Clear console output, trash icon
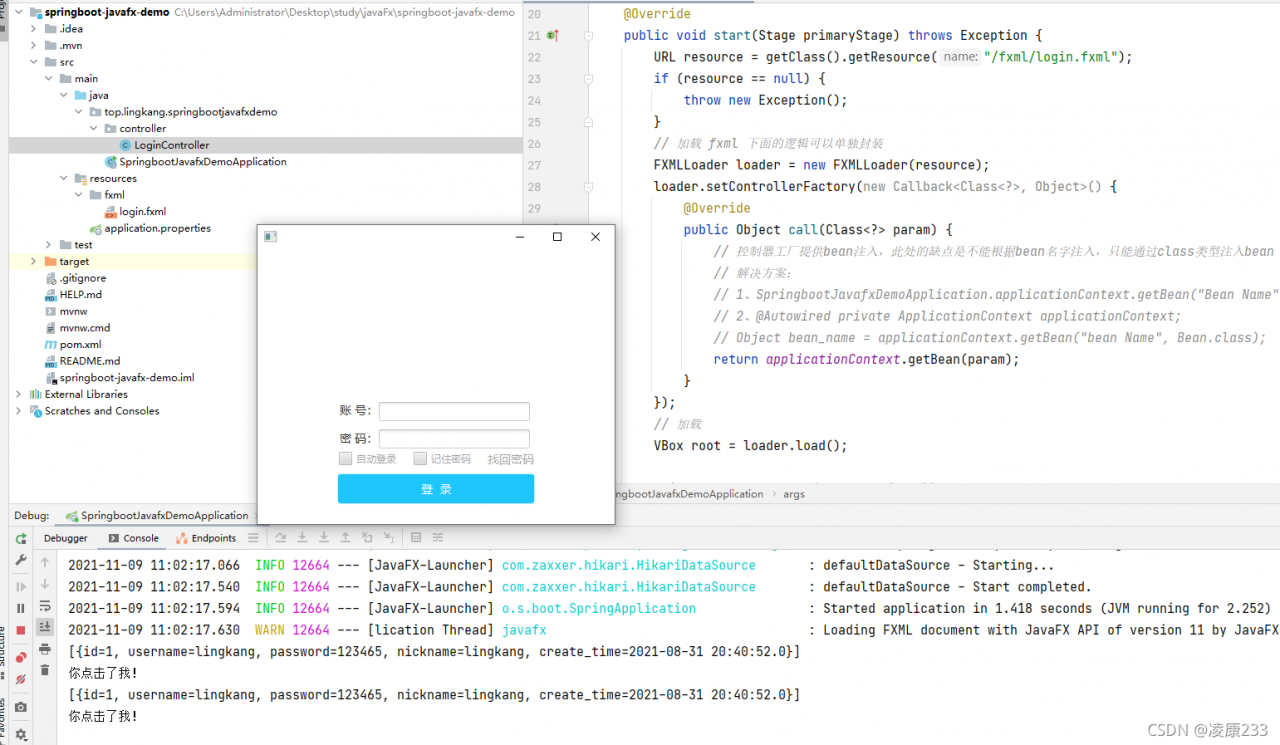1280x745 pixels. 45,670
